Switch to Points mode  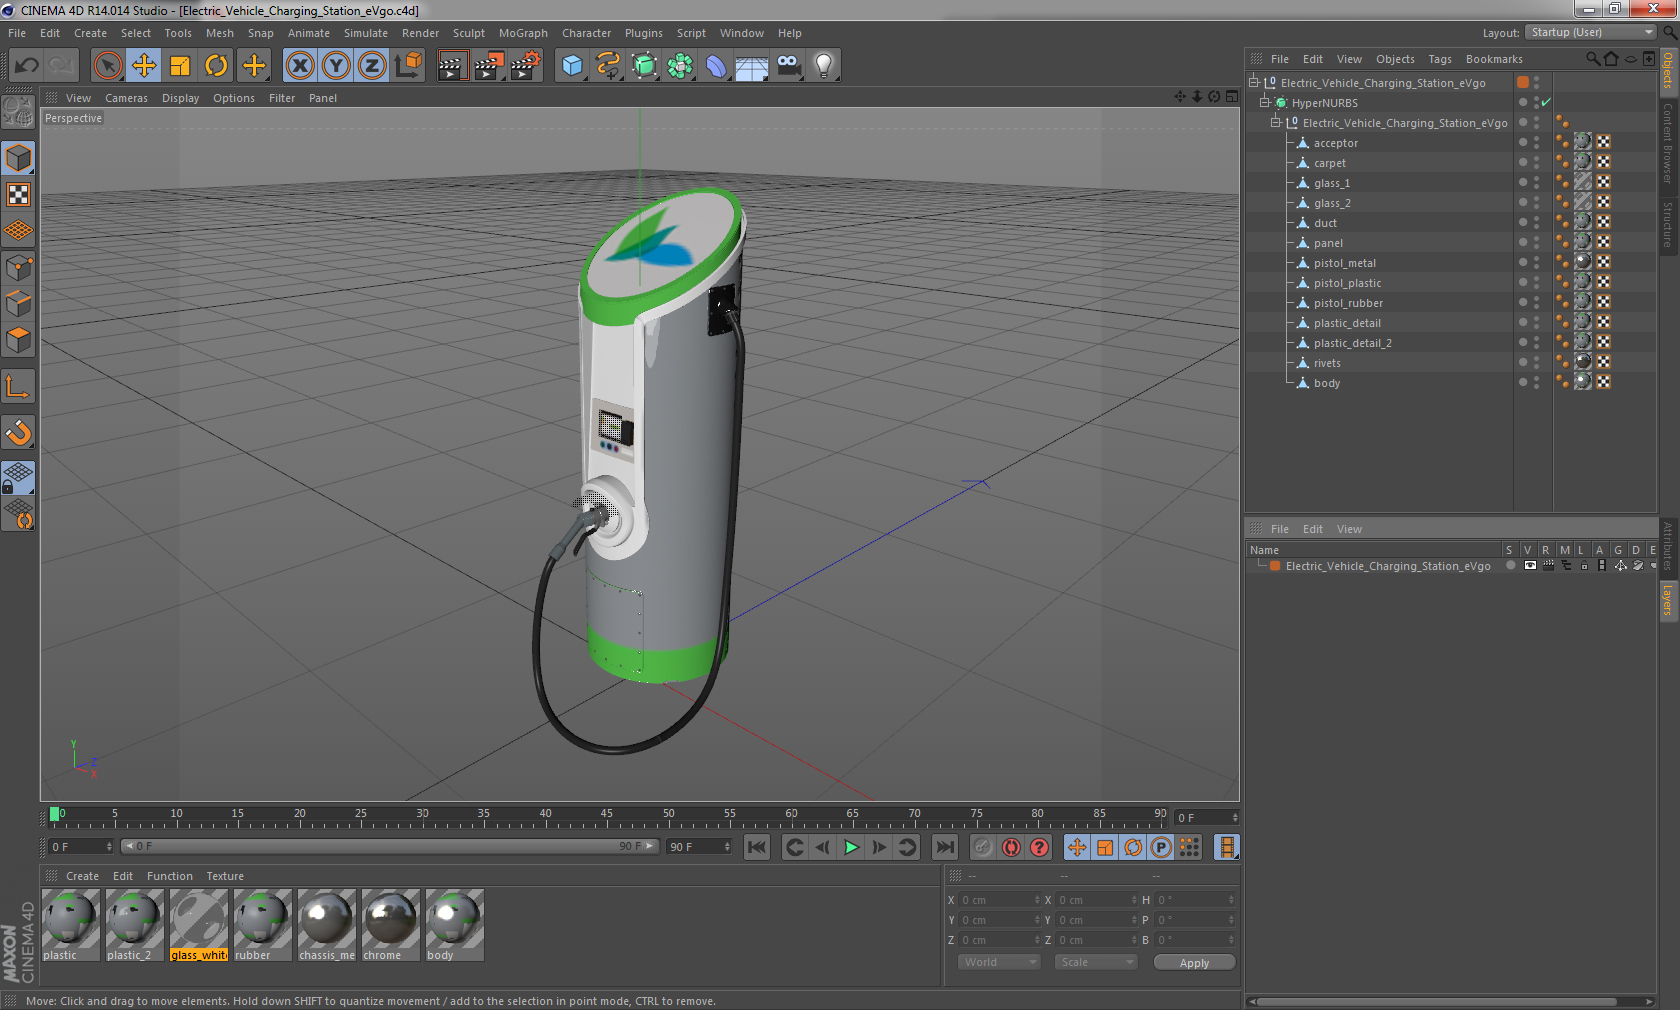click(18, 267)
